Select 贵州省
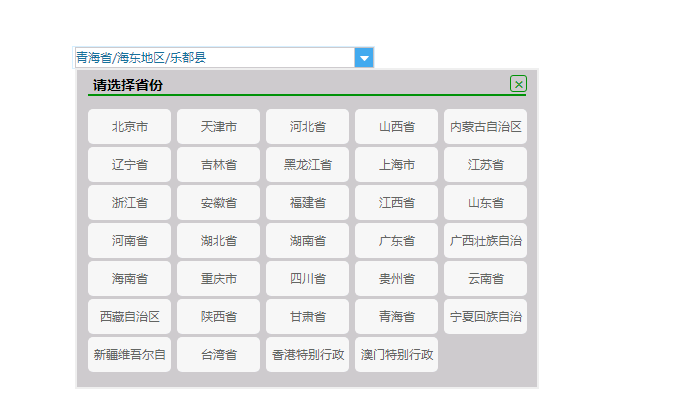 396,279
